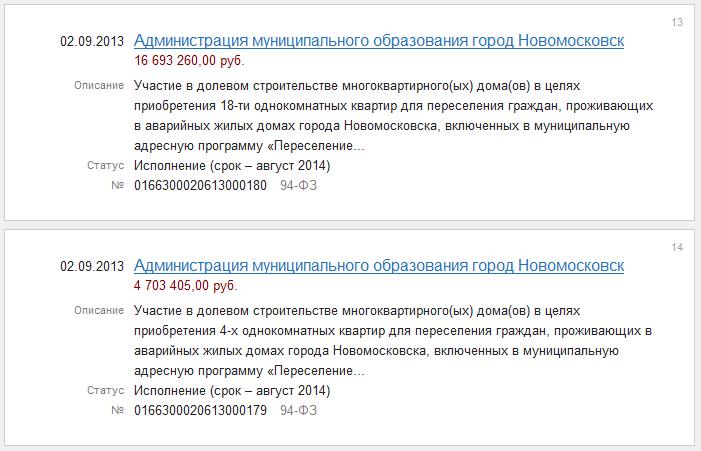Click the result index number 14
The image size is (701, 451).
[677, 247]
